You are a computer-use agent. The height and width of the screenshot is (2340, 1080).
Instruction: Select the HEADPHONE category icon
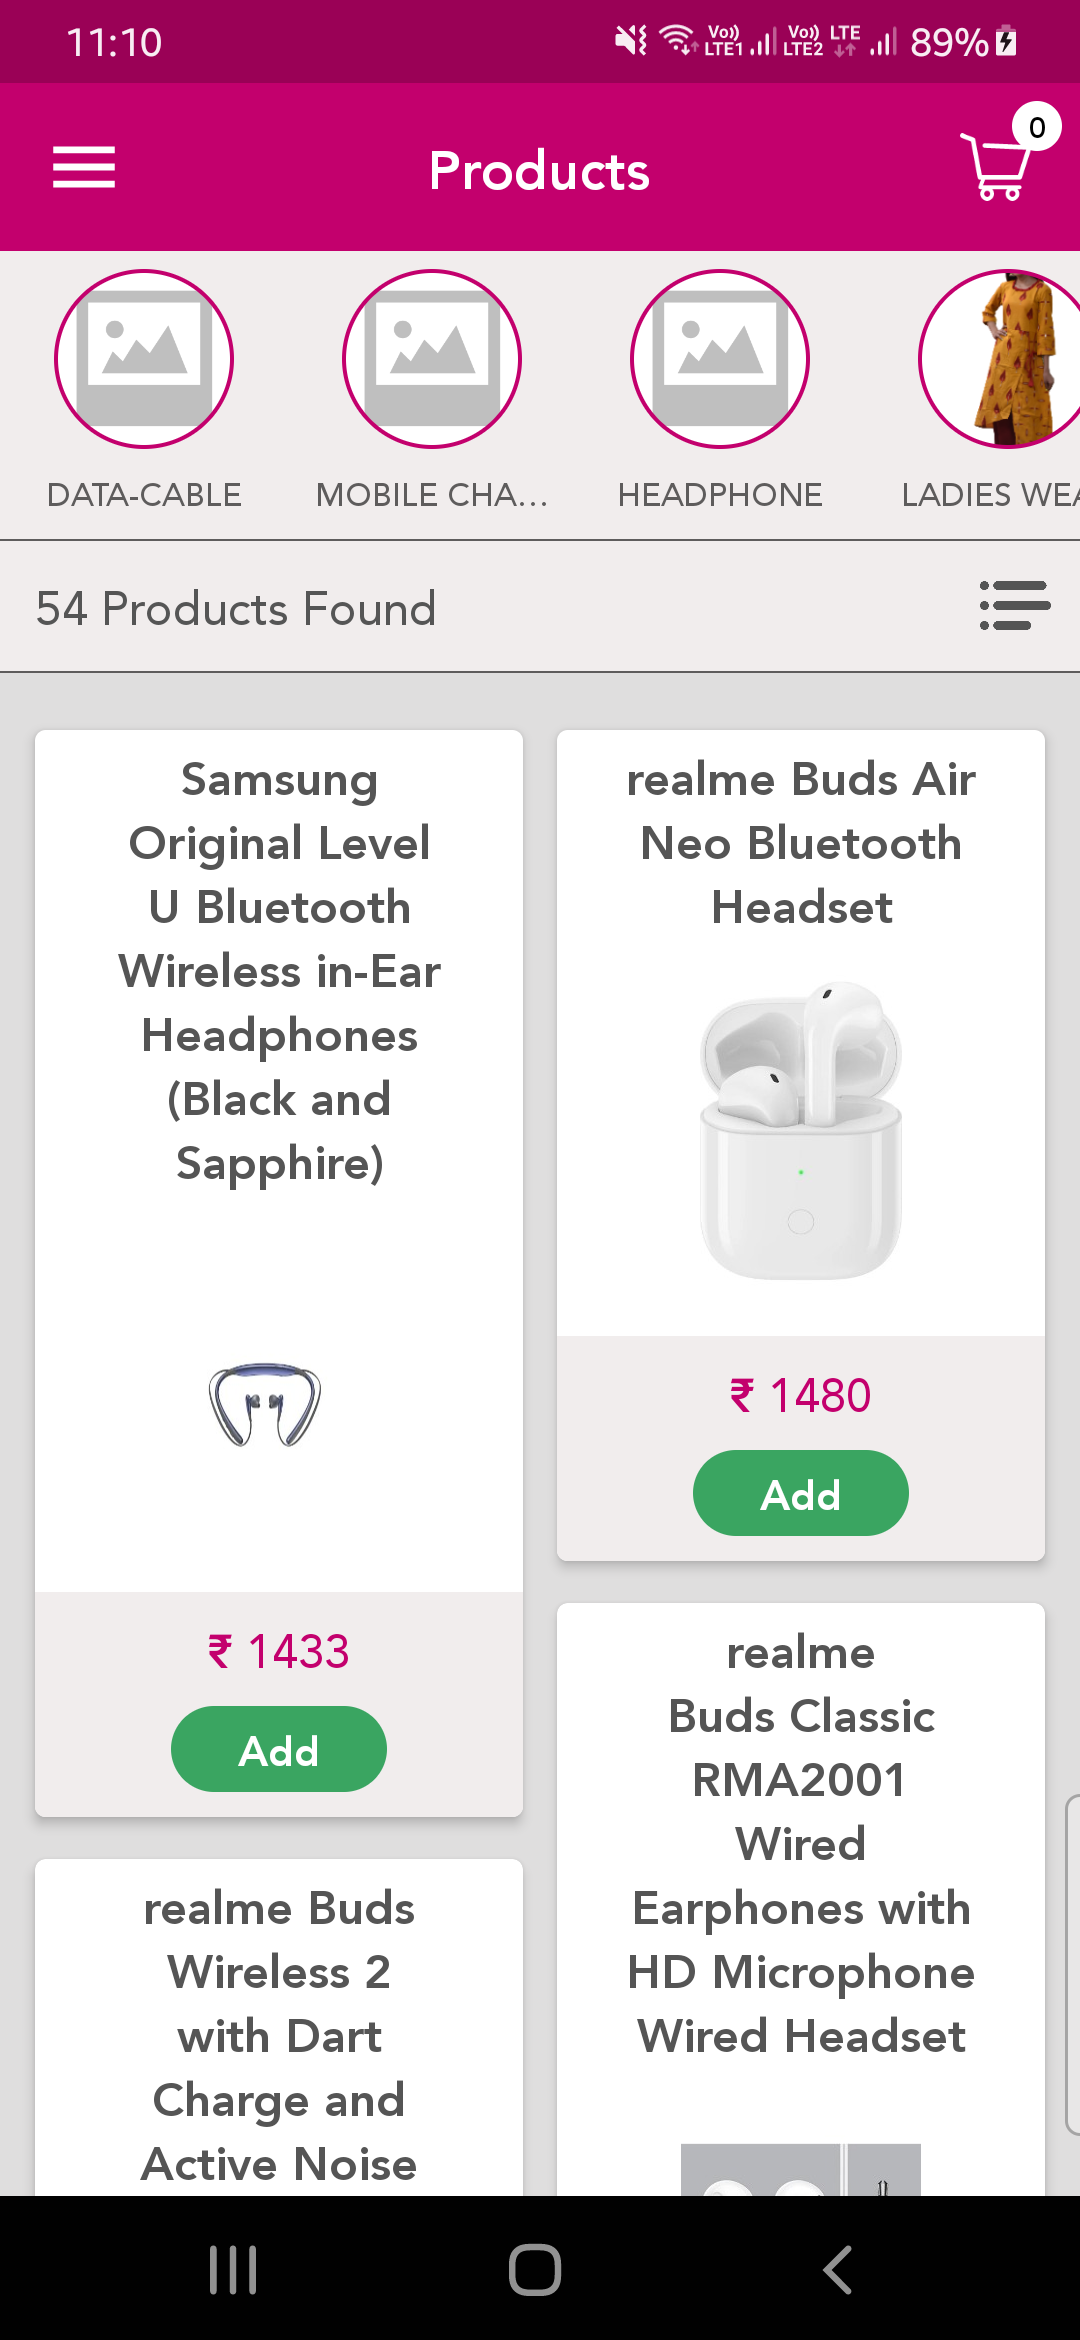tap(720, 359)
